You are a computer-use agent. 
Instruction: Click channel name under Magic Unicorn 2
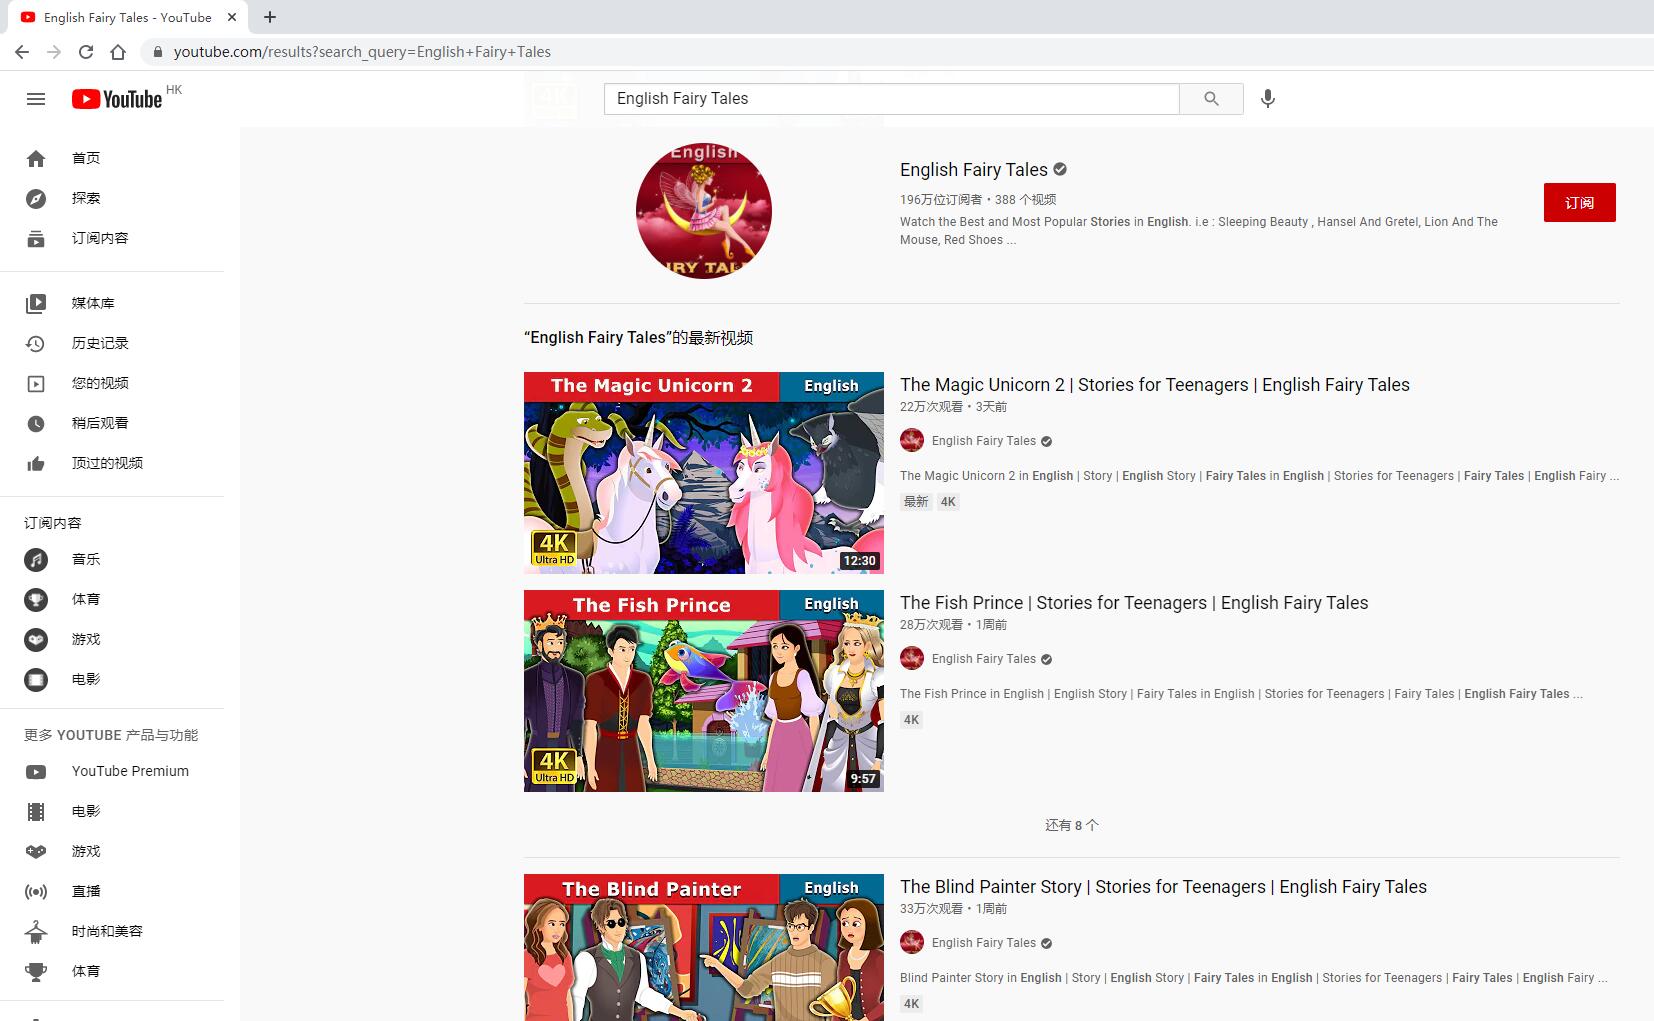(983, 441)
